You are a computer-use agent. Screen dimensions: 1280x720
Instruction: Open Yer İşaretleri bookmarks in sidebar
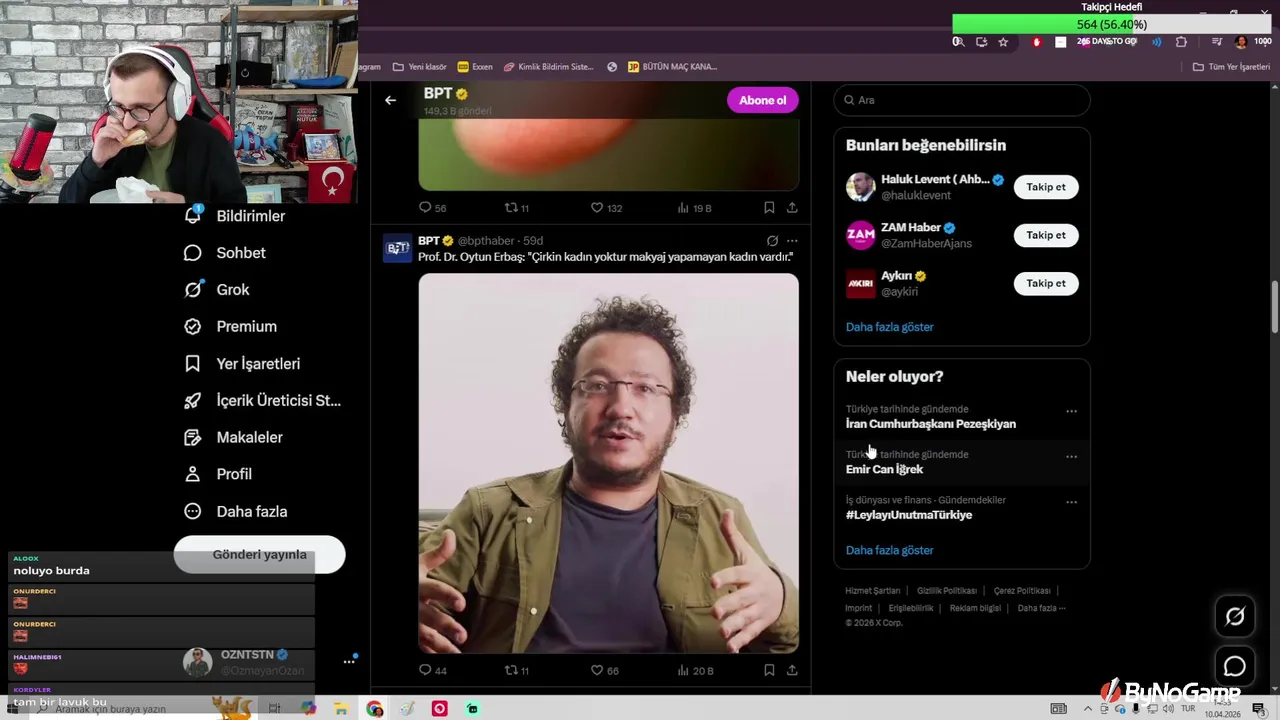[x=243, y=364]
